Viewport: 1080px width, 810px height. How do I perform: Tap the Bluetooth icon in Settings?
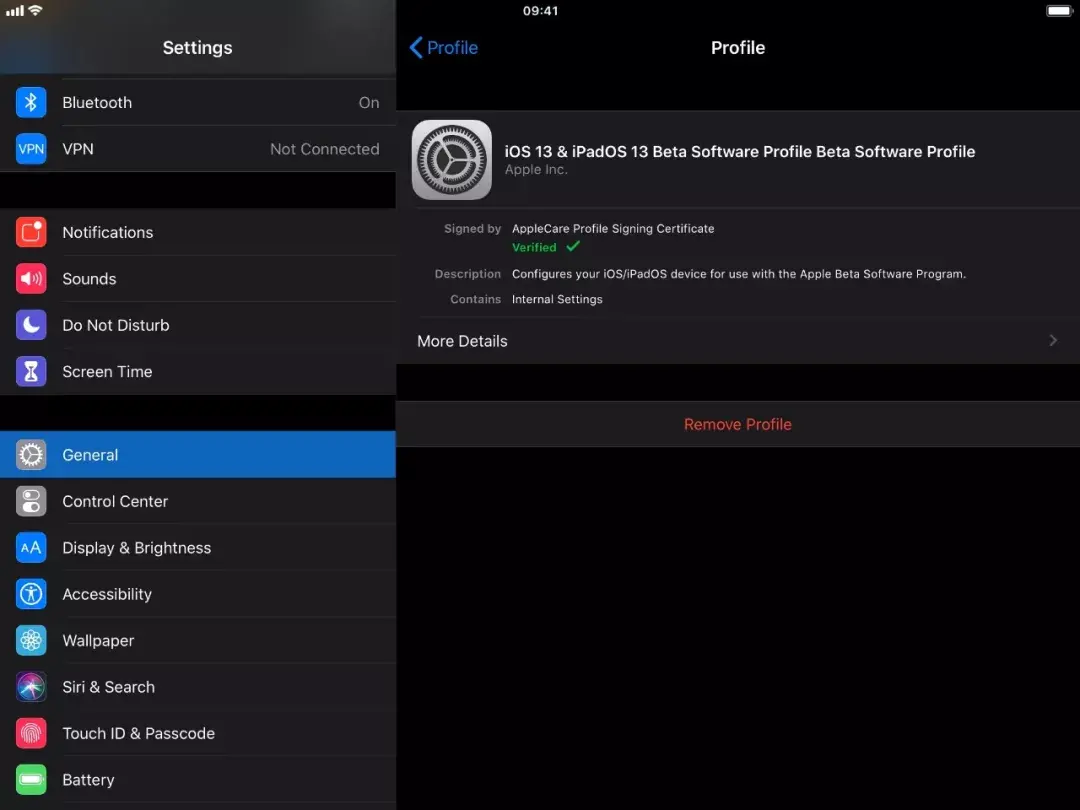tap(31, 103)
